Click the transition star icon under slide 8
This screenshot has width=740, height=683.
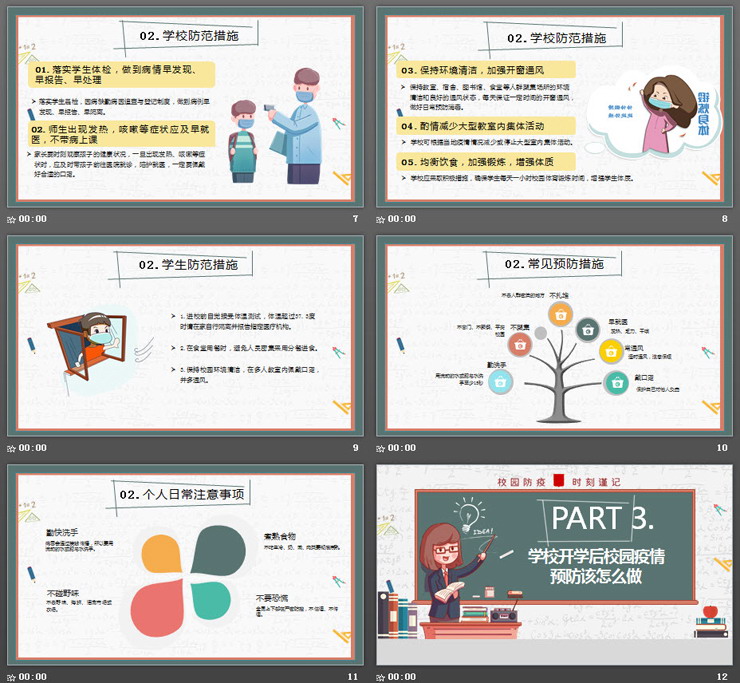pos(380,219)
